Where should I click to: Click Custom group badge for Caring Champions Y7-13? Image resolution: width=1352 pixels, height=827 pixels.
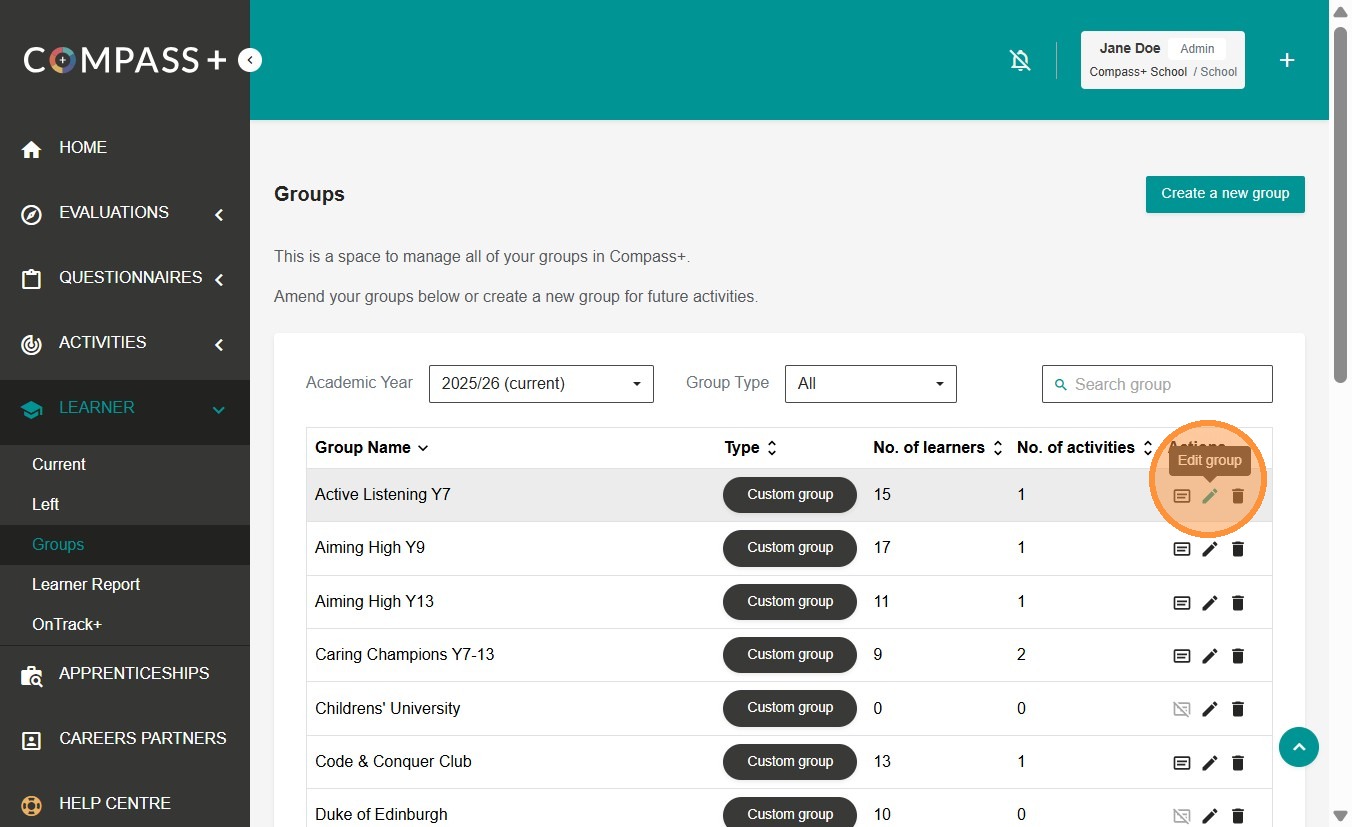point(790,655)
